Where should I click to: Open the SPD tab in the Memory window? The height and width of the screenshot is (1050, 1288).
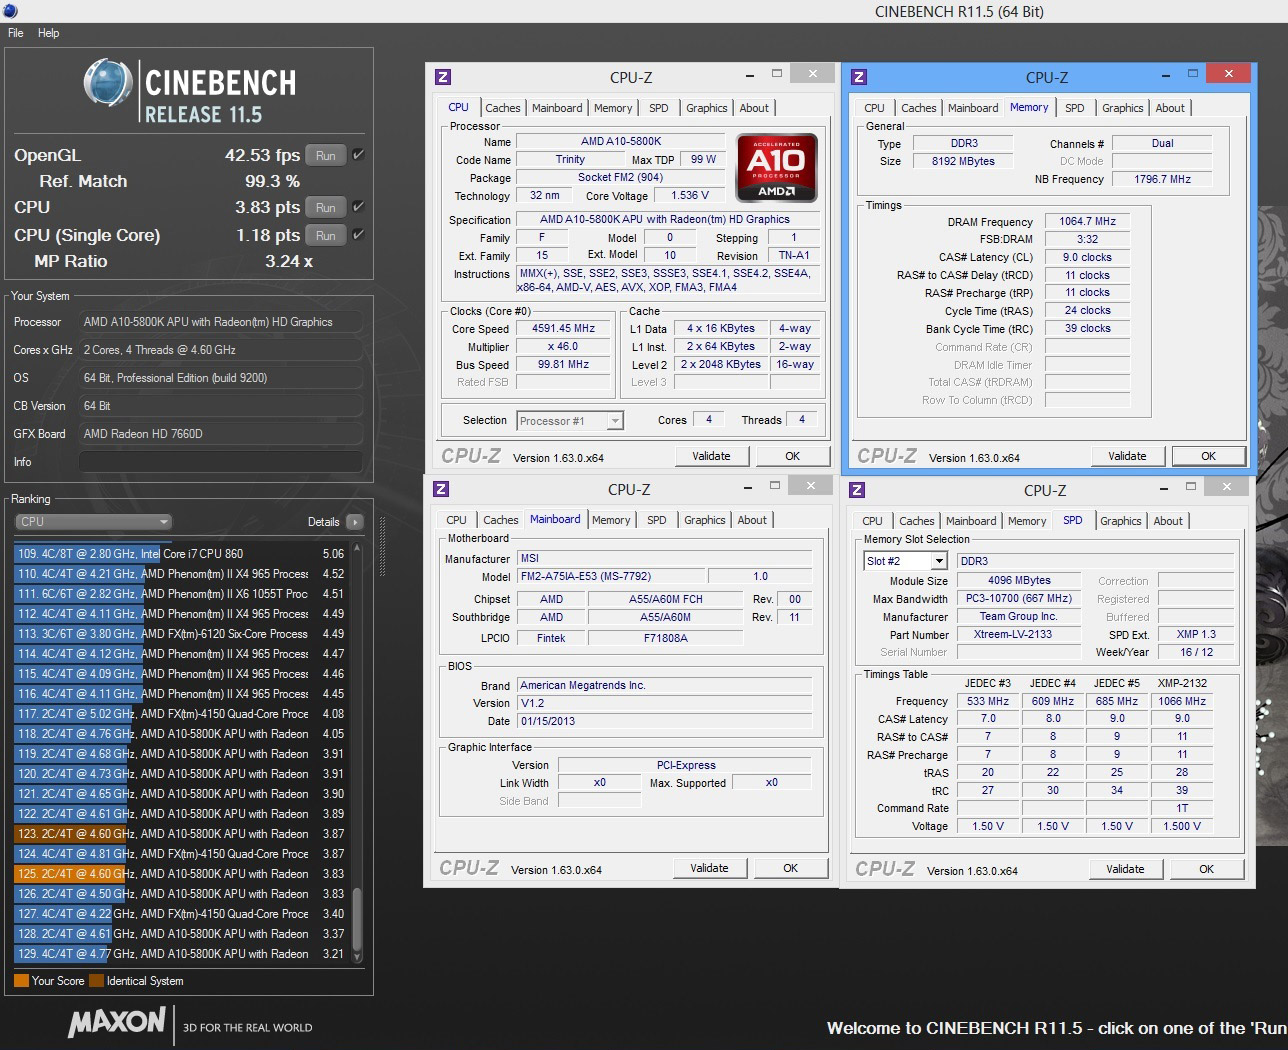pyautogui.click(x=1075, y=108)
